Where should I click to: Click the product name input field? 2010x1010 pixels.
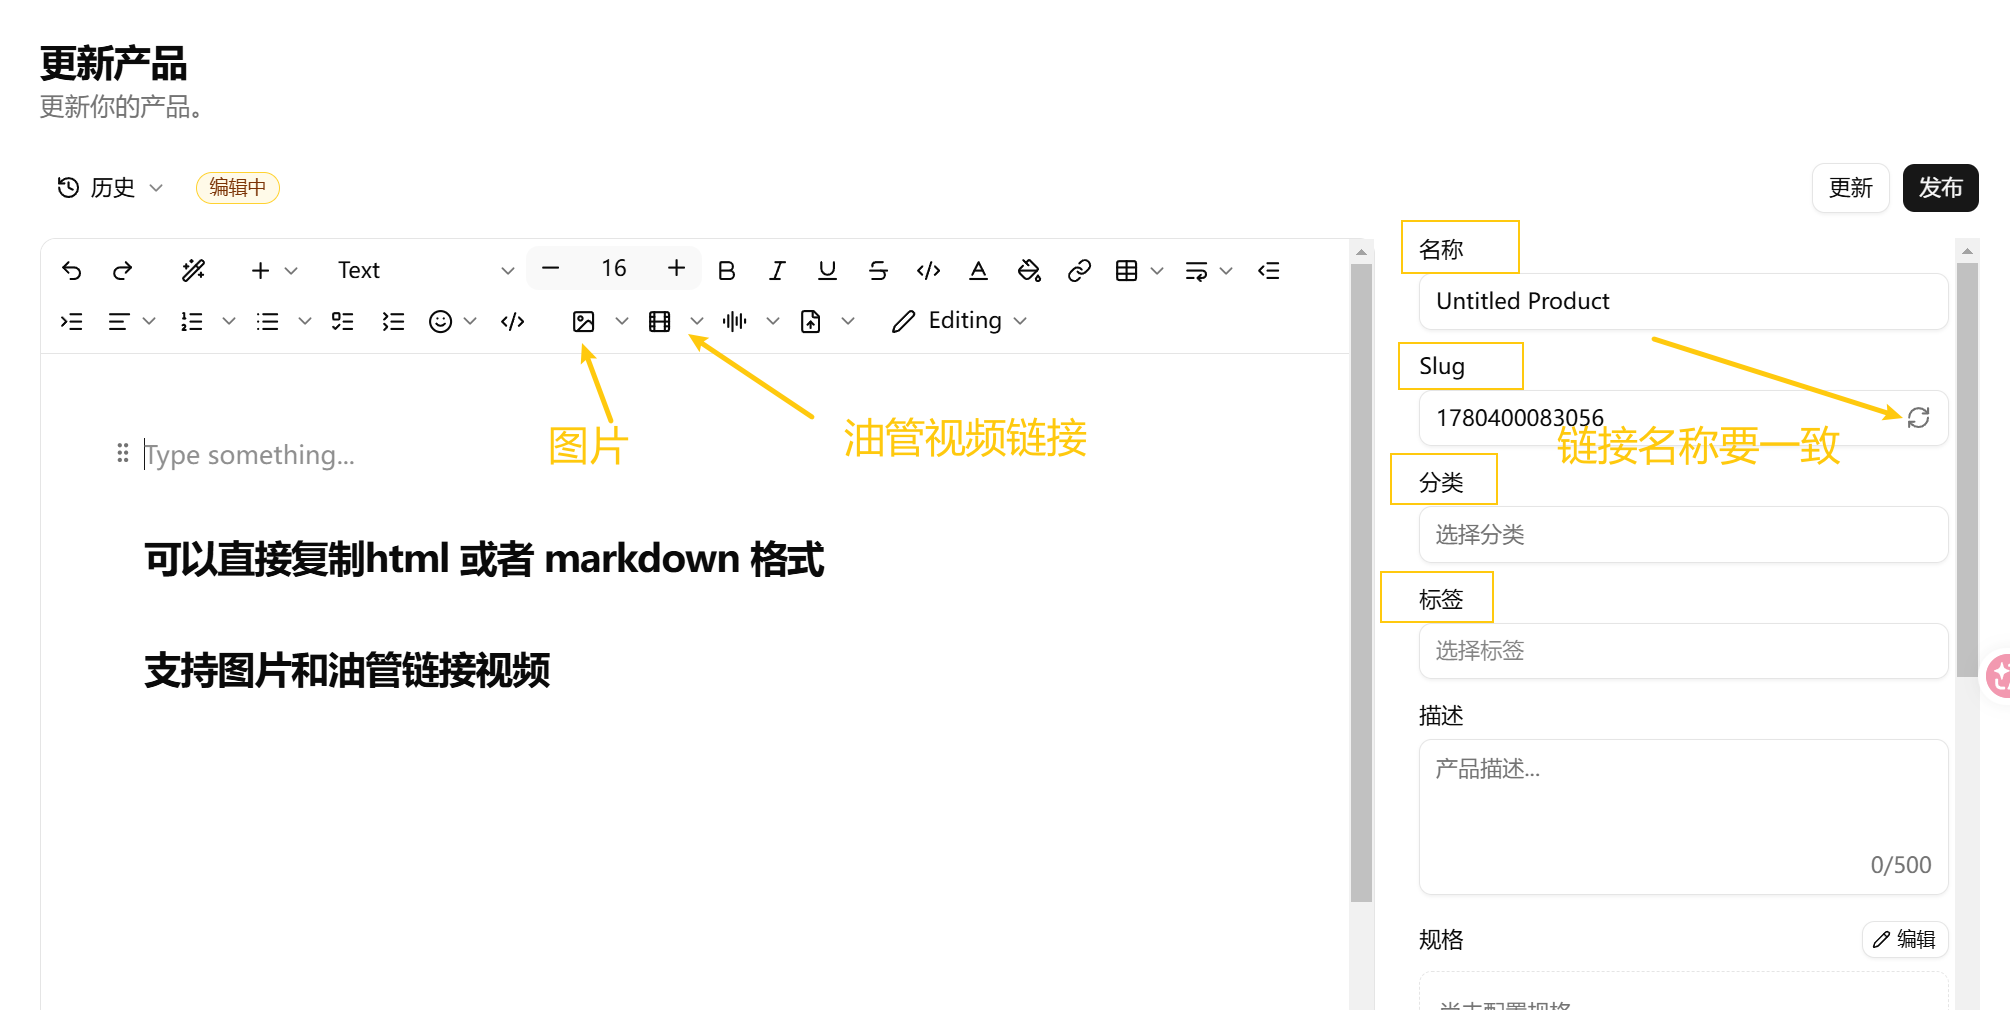pos(1683,301)
